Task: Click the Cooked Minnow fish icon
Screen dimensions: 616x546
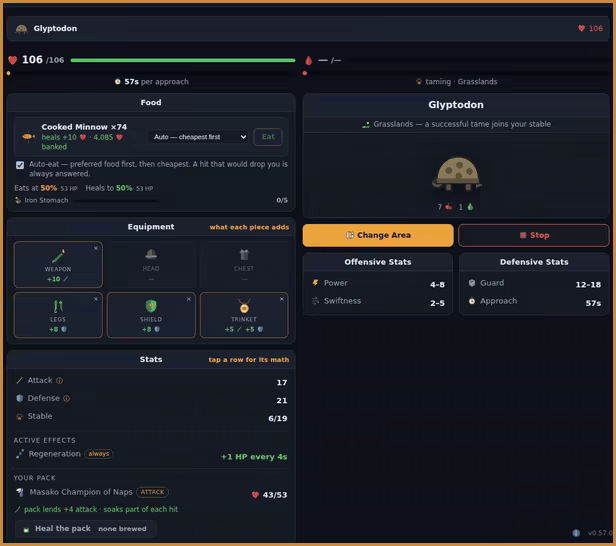Action: coord(28,136)
